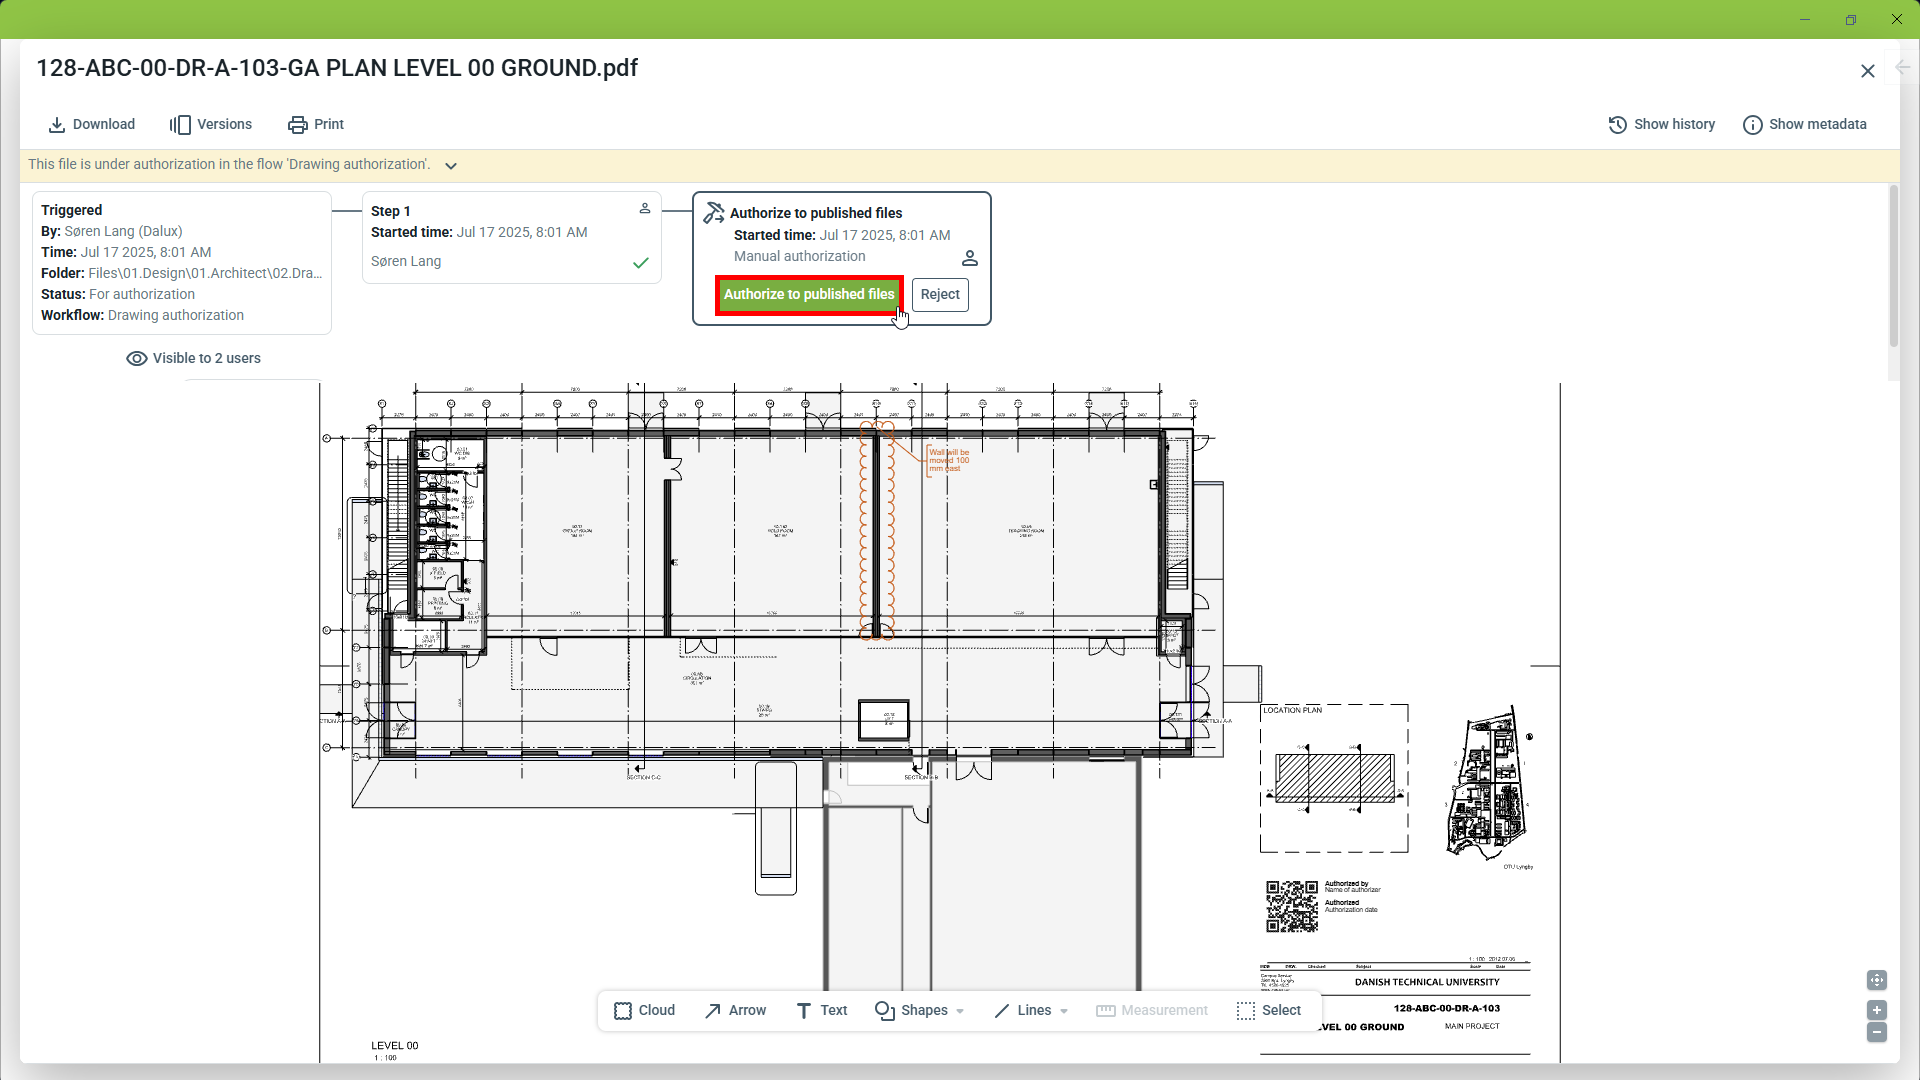The image size is (1920, 1080).
Task: Open the Shapes dropdown
Action: point(919,1011)
